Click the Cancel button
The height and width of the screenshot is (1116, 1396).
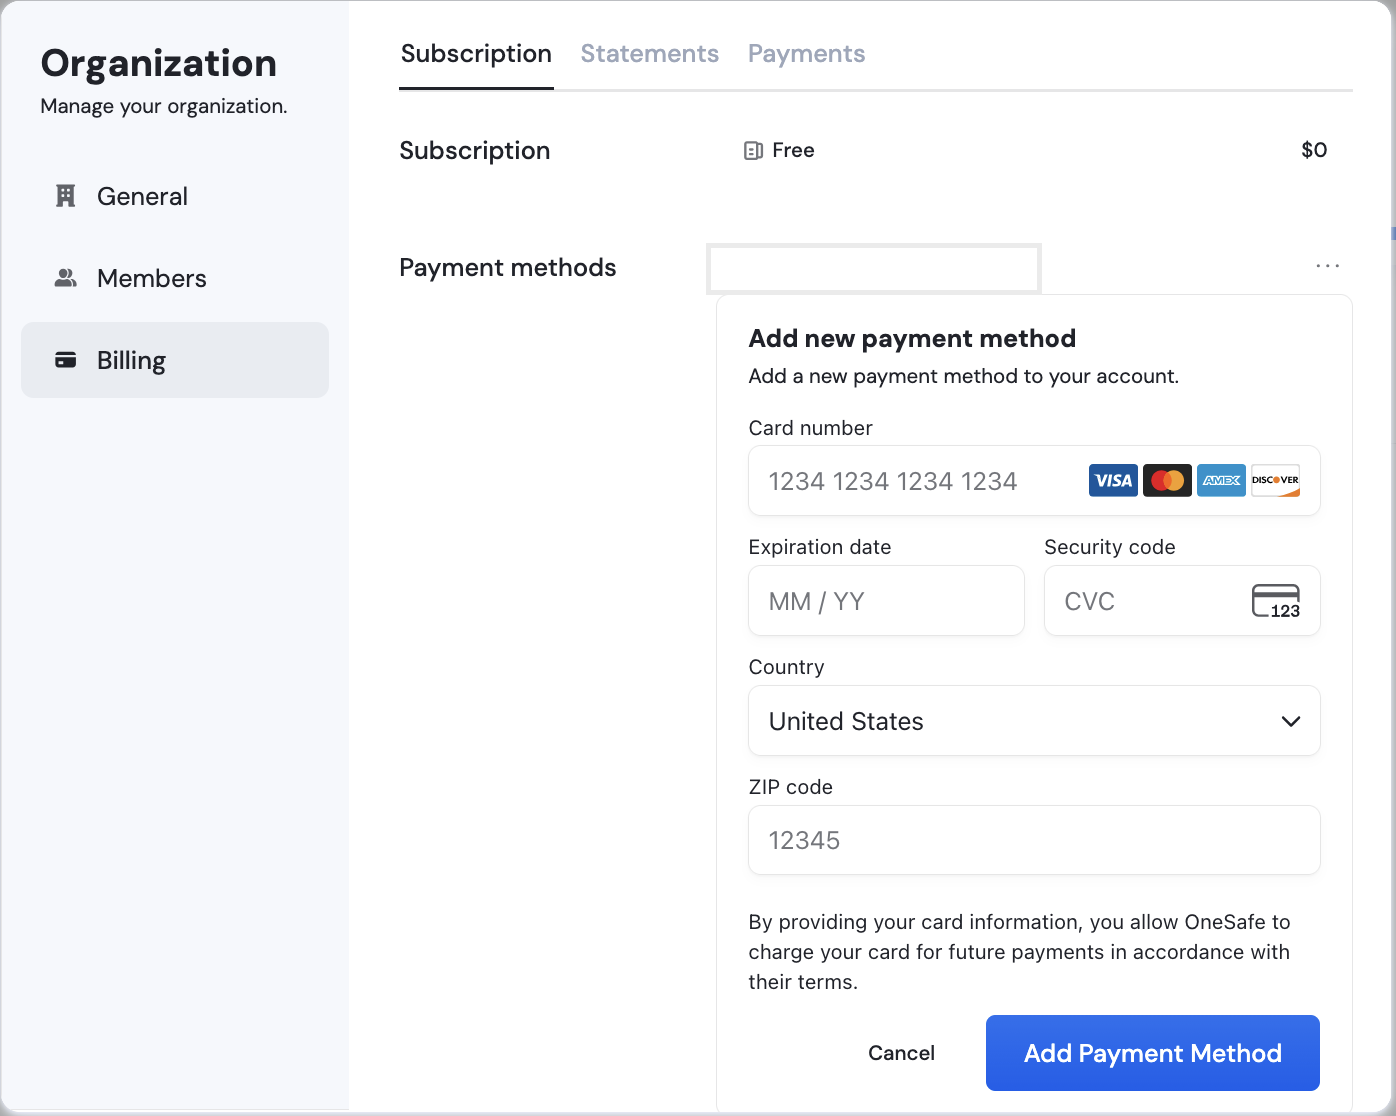(901, 1053)
